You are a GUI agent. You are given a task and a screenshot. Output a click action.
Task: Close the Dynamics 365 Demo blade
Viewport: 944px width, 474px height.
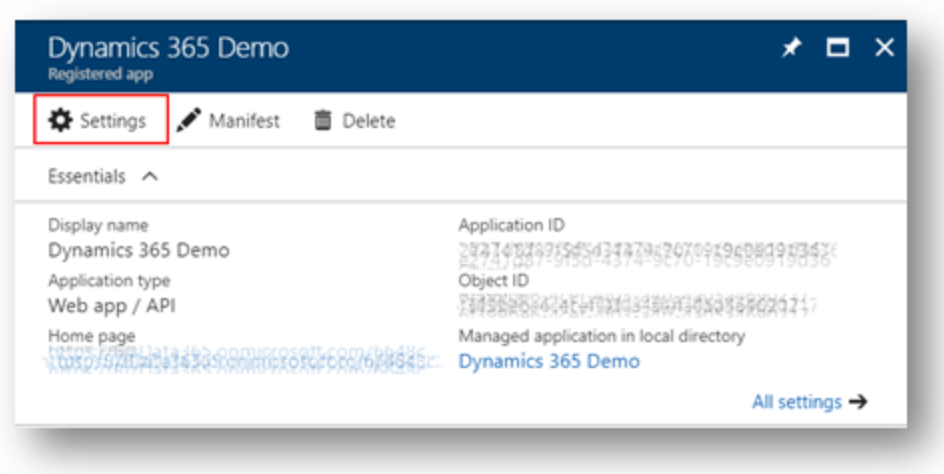[884, 48]
